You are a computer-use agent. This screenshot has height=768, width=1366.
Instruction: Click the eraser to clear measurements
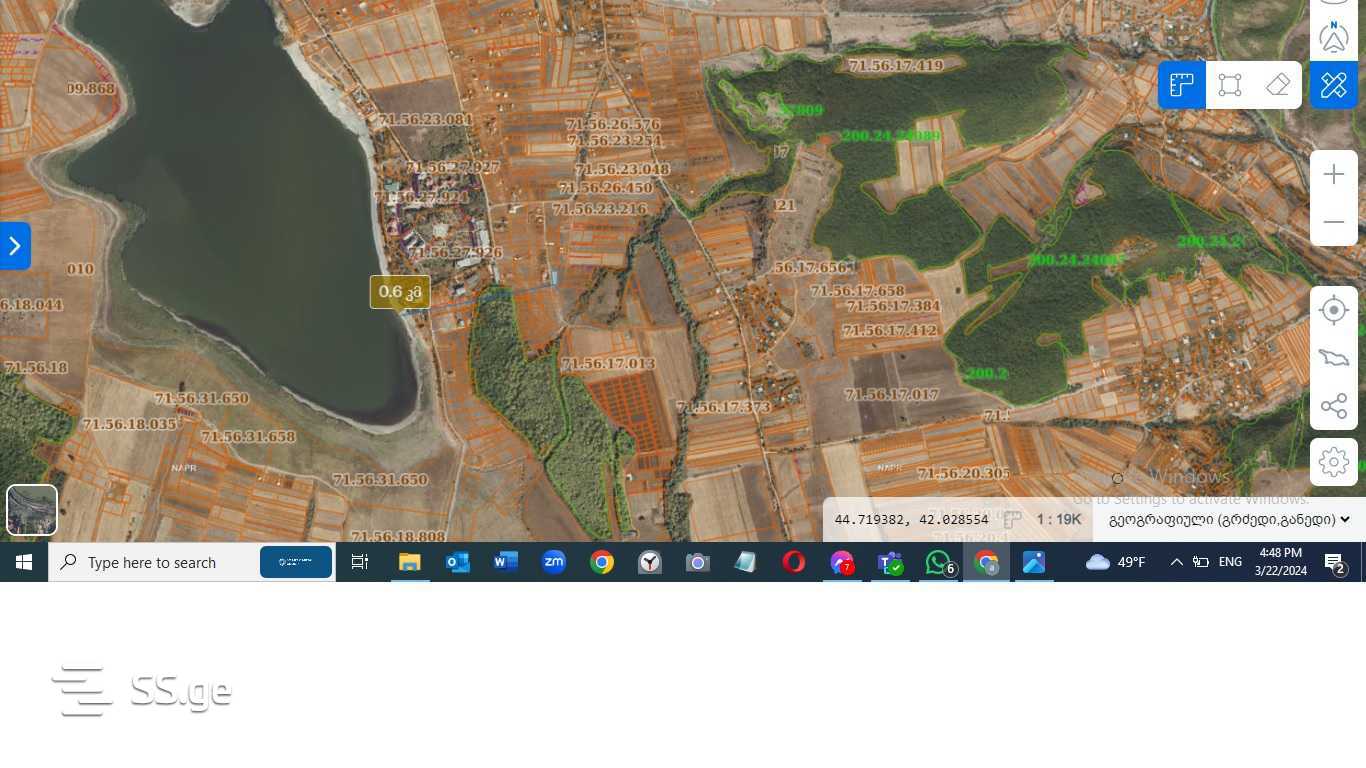[x=1278, y=85]
